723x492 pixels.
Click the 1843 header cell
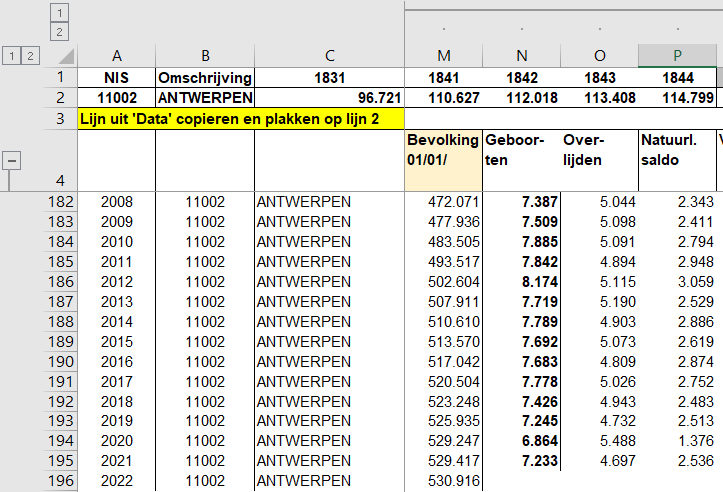pyautogui.click(x=599, y=77)
